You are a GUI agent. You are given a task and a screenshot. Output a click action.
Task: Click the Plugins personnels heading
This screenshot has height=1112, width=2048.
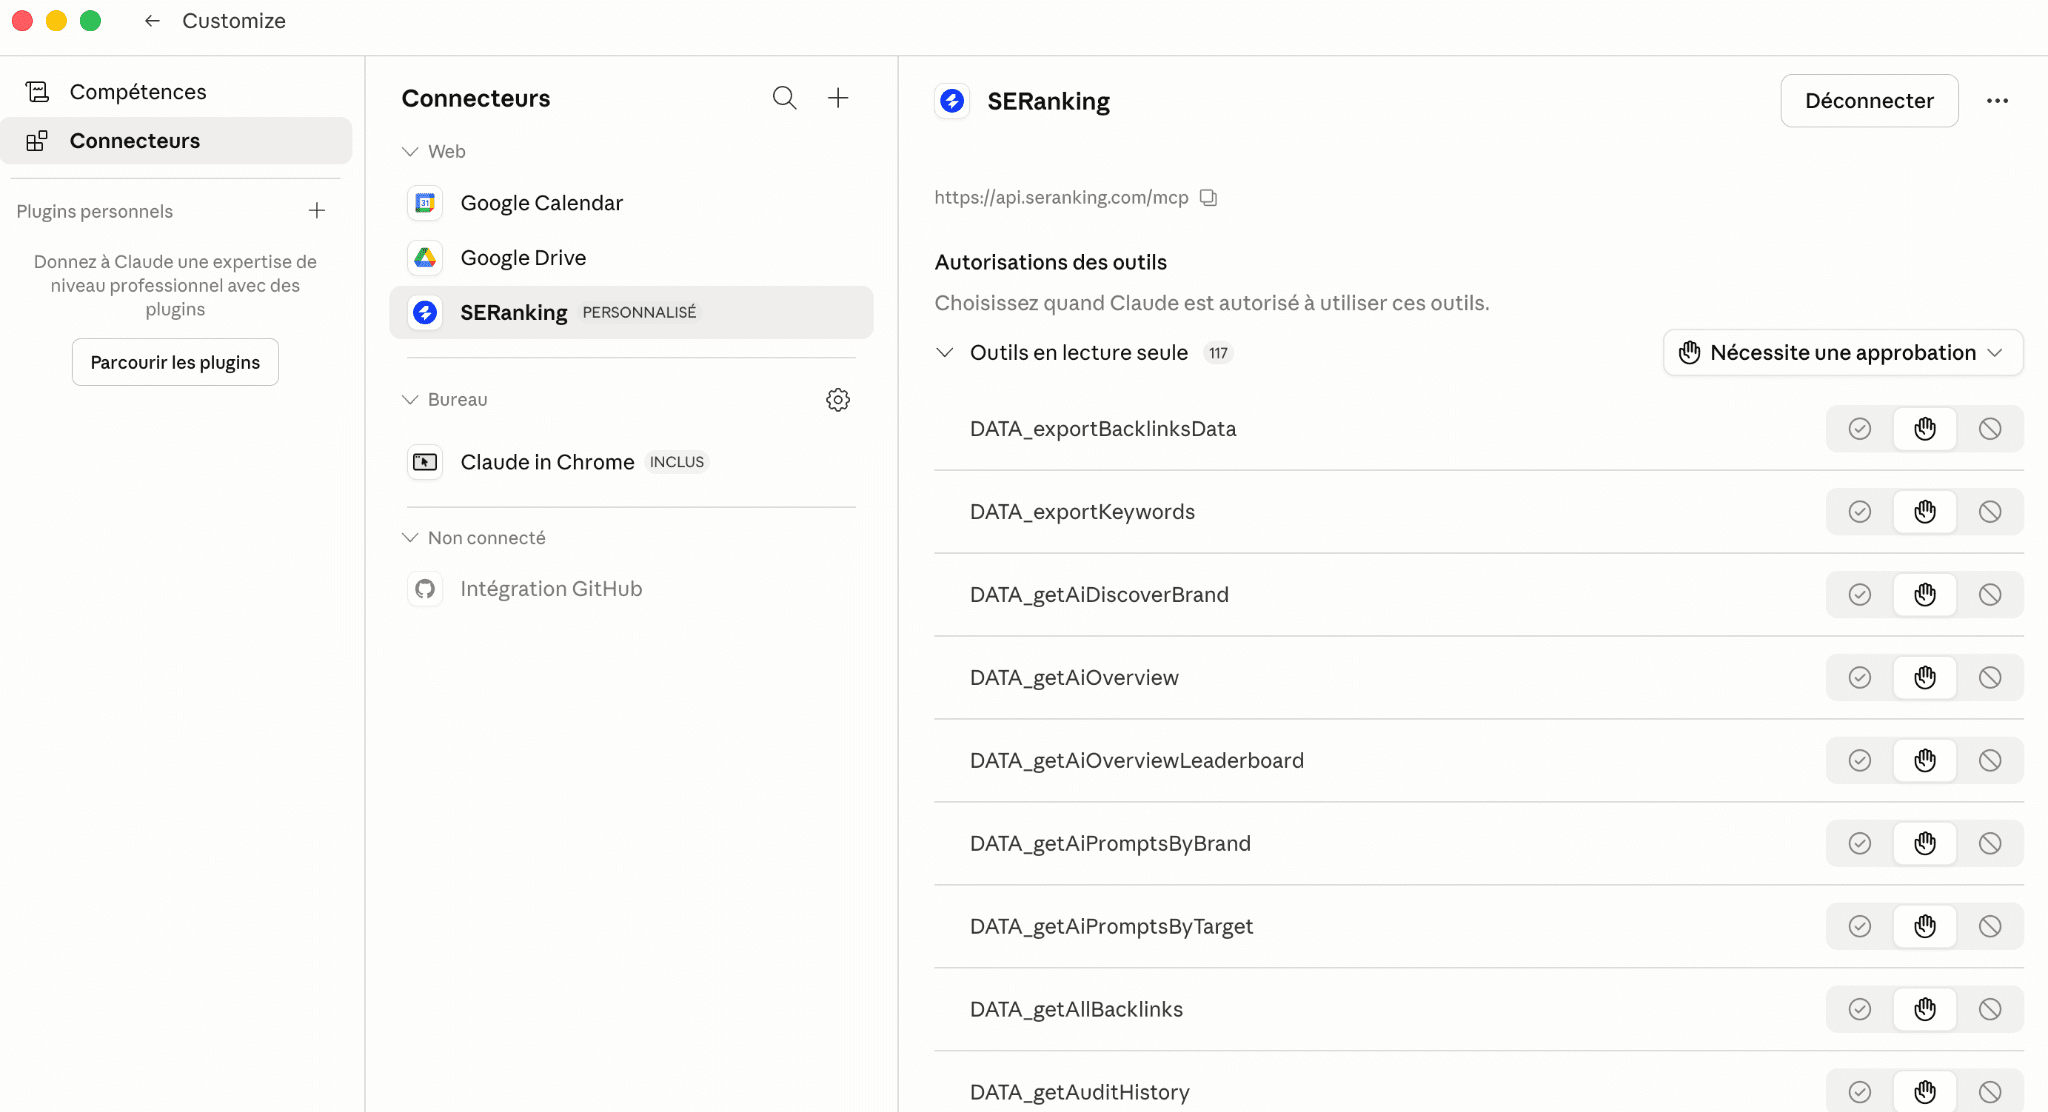point(95,211)
